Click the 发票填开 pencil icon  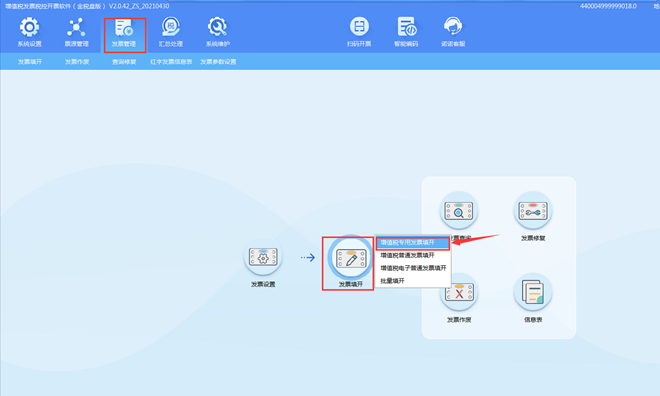[x=351, y=258]
